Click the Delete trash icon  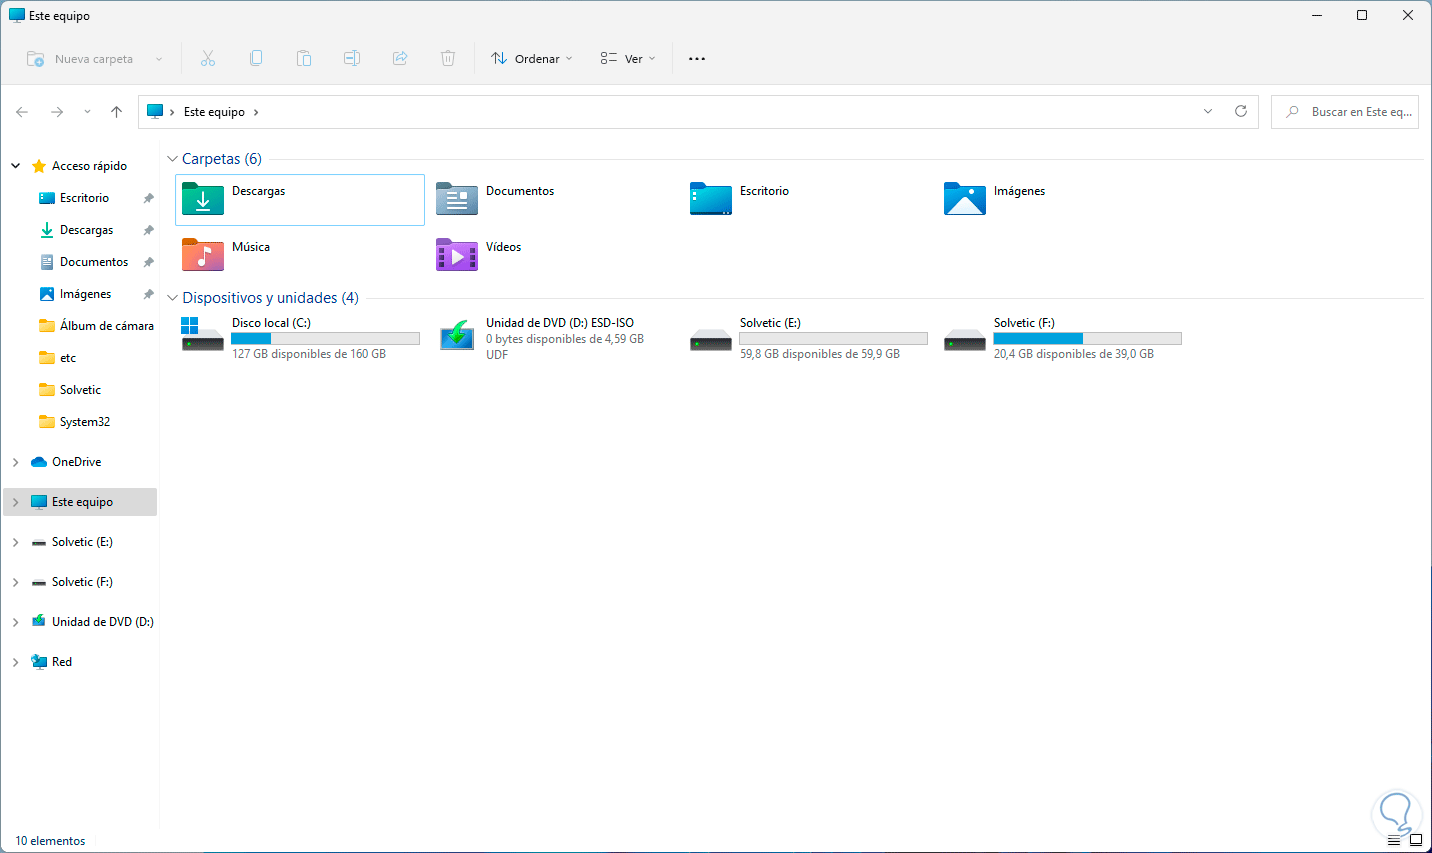(x=448, y=59)
